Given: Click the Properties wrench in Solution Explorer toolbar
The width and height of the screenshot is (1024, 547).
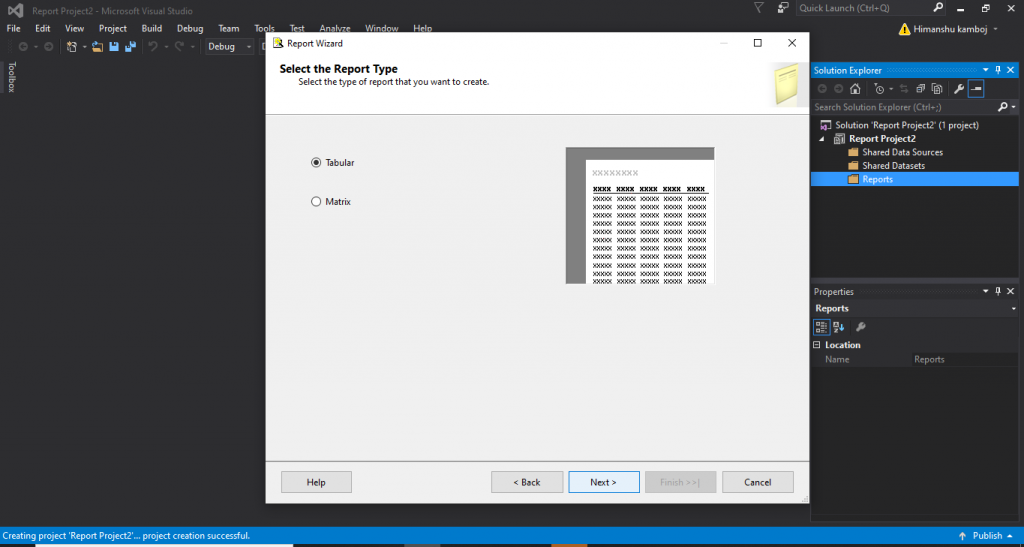Looking at the screenshot, I should tap(959, 89).
